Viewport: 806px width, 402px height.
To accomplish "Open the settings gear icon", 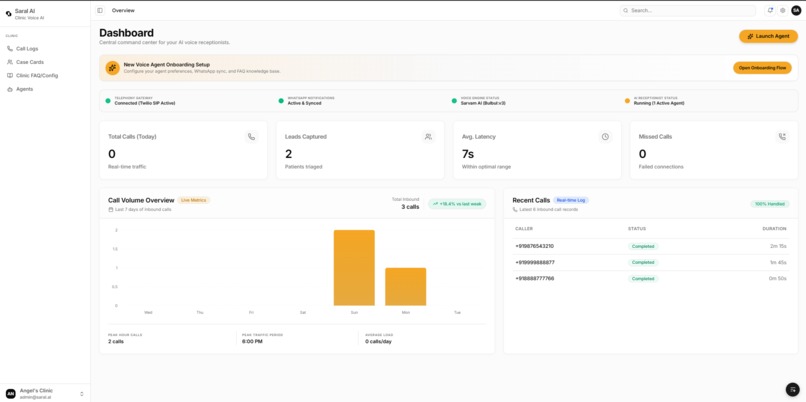I will pyautogui.click(x=783, y=10).
